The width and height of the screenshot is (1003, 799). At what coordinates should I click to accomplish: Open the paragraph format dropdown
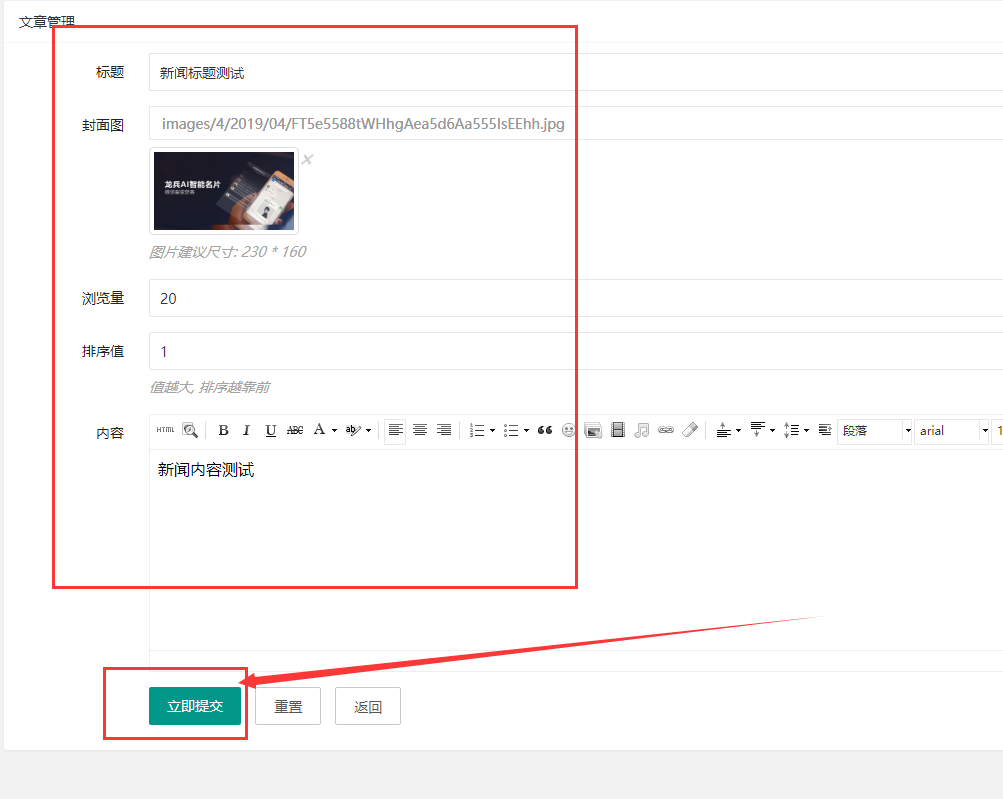coord(876,430)
